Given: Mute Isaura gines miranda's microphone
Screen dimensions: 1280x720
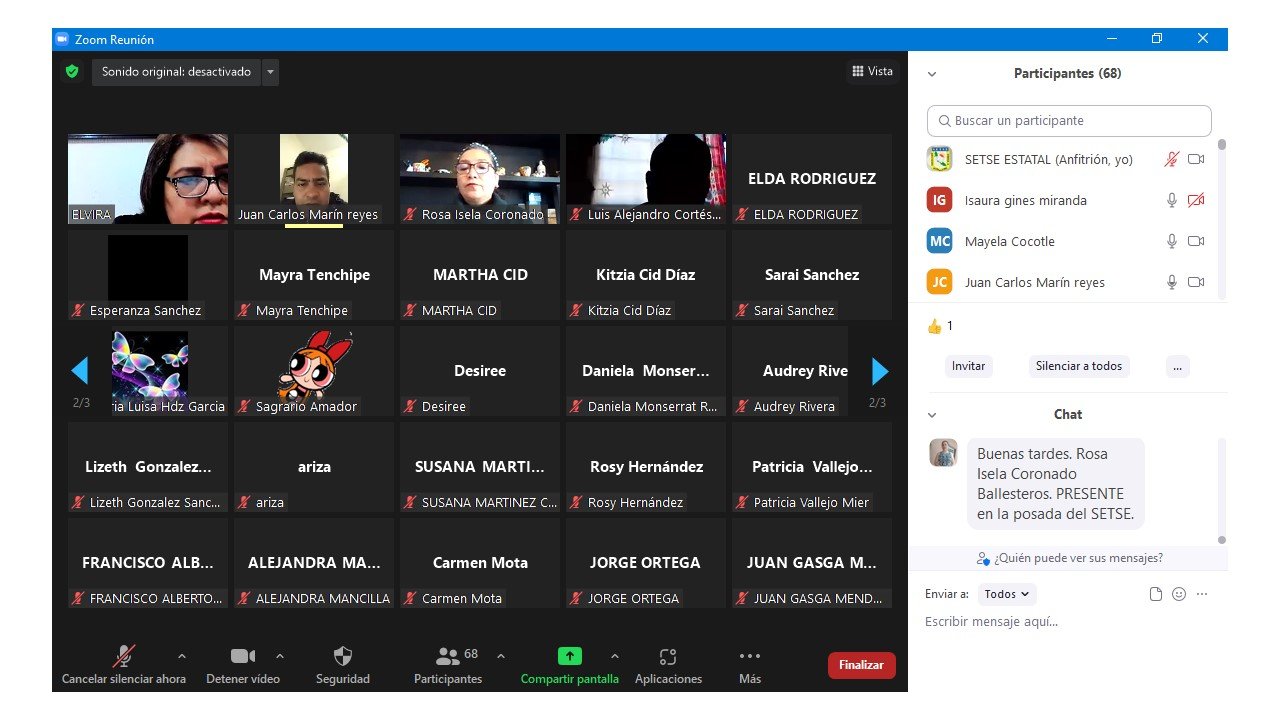Looking at the screenshot, I should [1172, 200].
